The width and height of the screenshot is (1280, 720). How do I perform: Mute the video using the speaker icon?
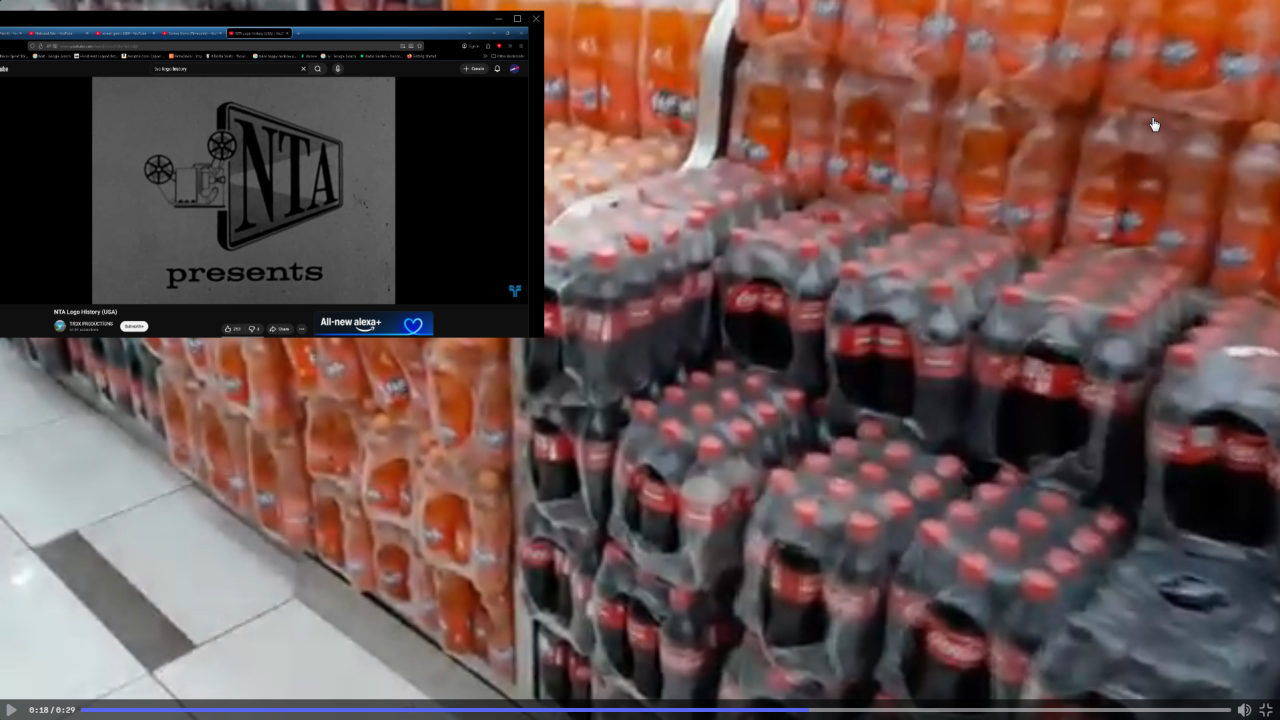pyautogui.click(x=1244, y=710)
